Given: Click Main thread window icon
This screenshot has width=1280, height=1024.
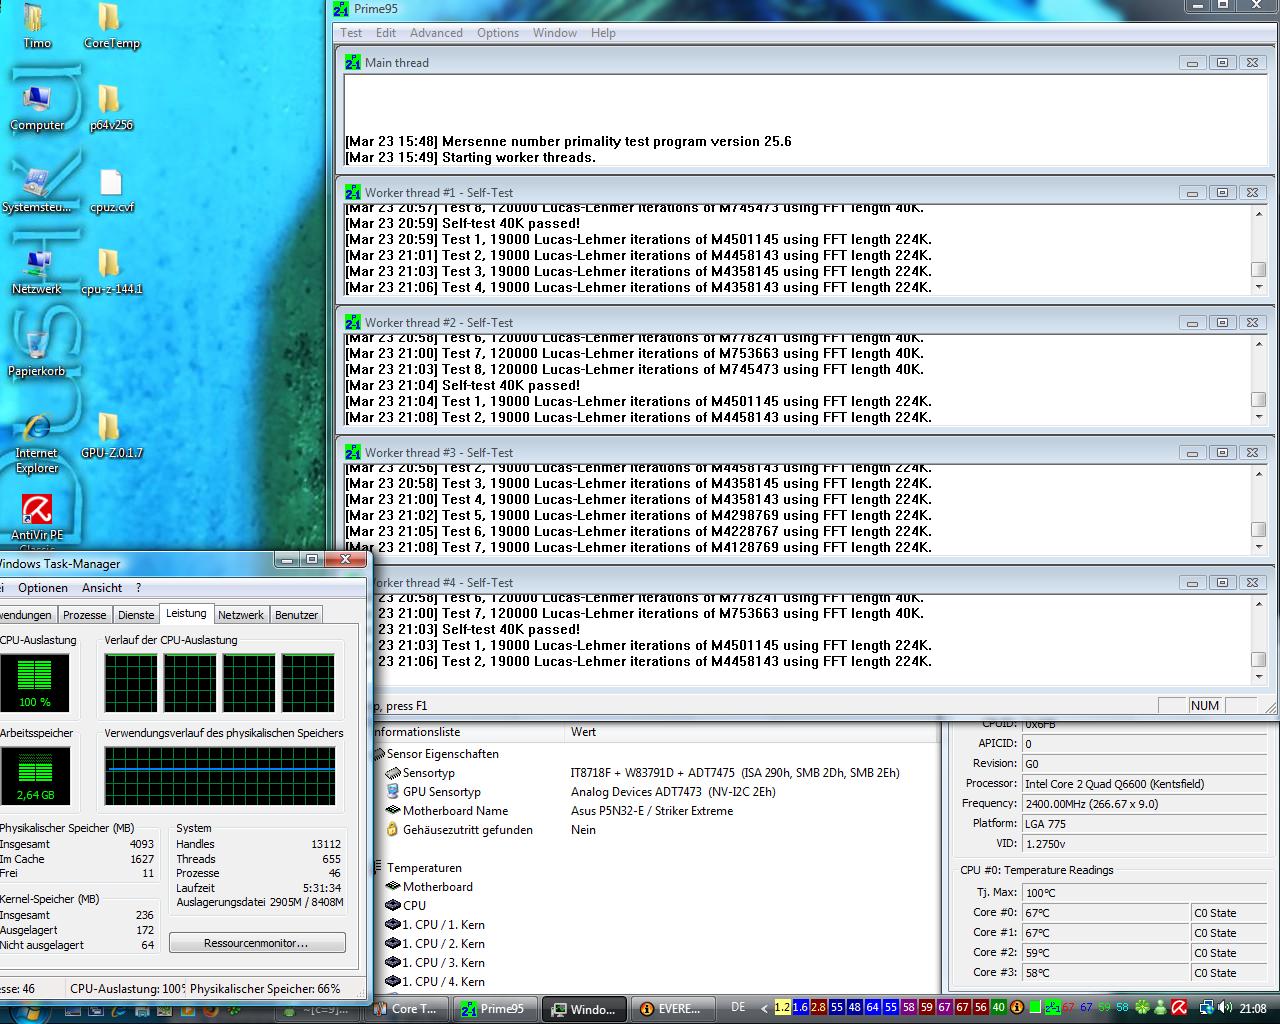Looking at the screenshot, I should coord(352,62).
